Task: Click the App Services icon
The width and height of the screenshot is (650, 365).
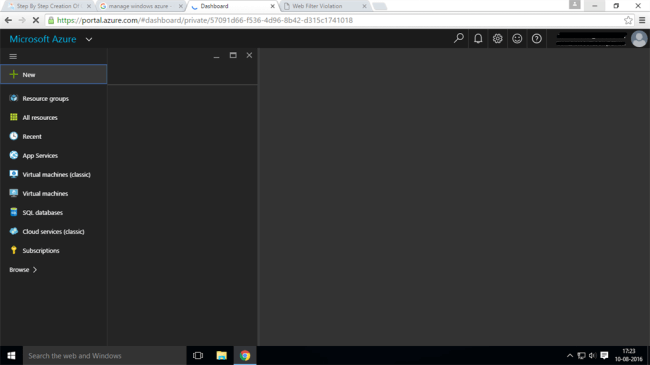Action: click(x=14, y=155)
